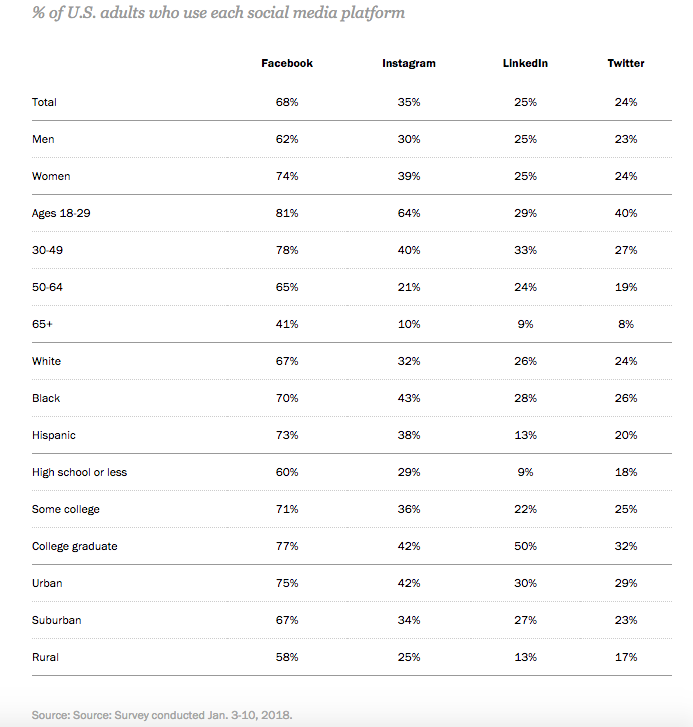Click the LinkedIn column header
The image size is (693, 727).
coord(525,63)
